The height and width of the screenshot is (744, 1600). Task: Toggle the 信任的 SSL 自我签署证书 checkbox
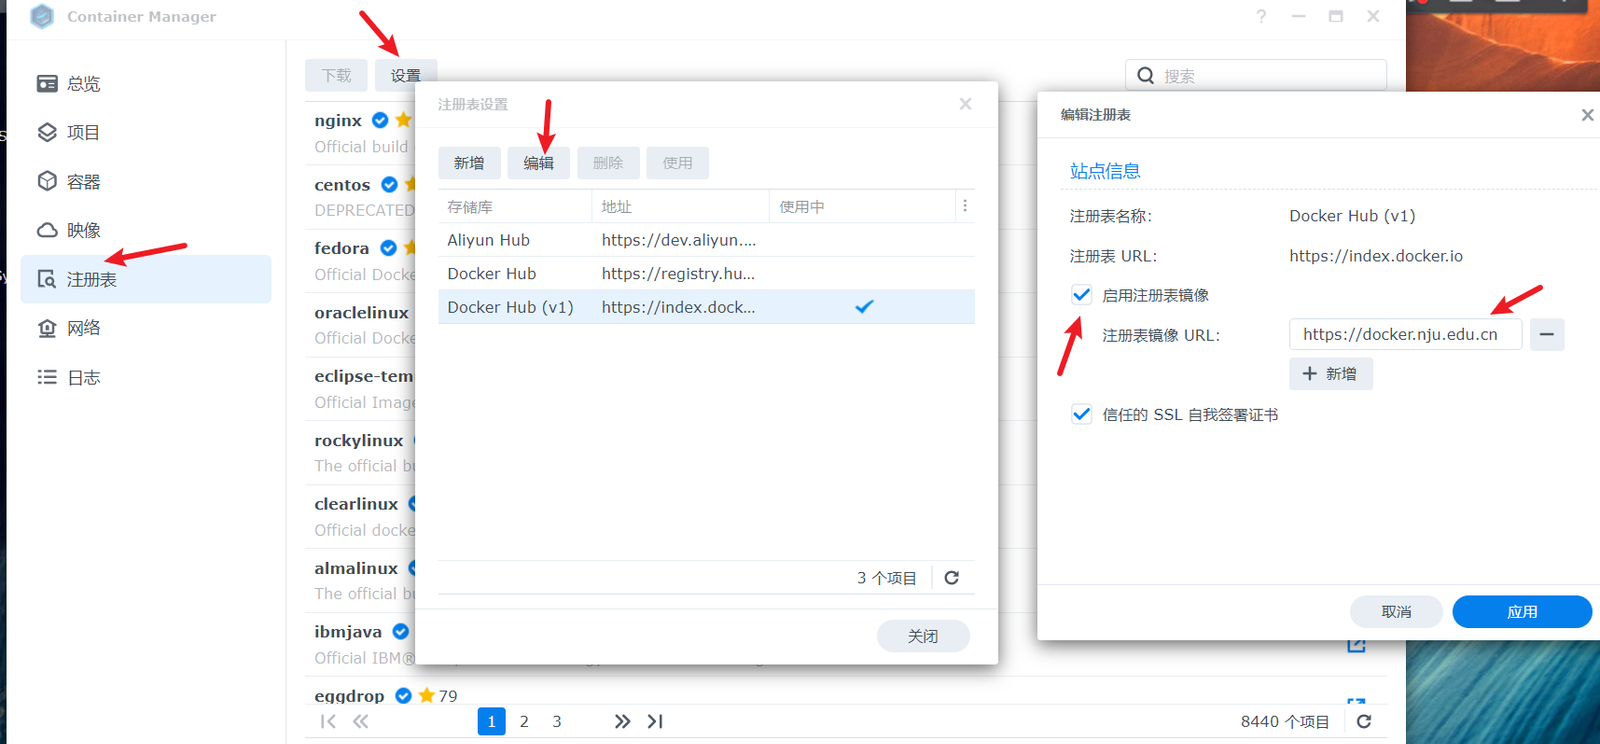1081,414
